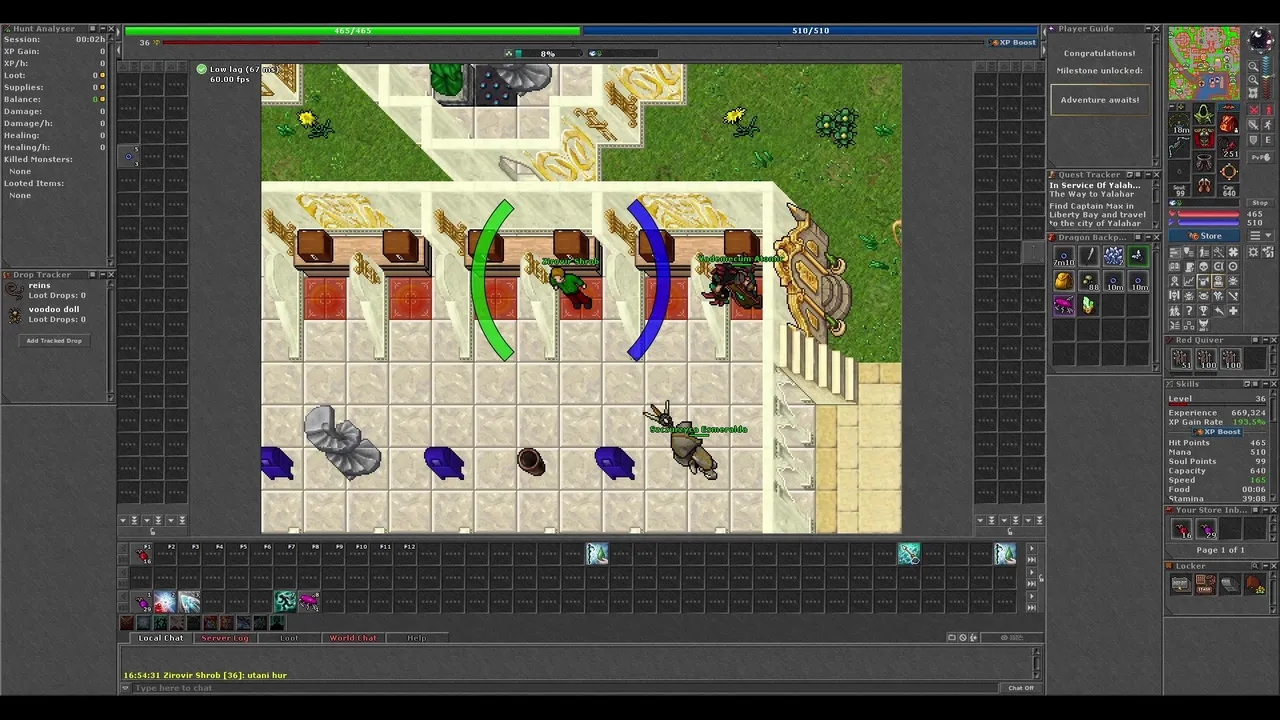
Task: Toggle the expert mode E button
Action: click(x=1267, y=141)
